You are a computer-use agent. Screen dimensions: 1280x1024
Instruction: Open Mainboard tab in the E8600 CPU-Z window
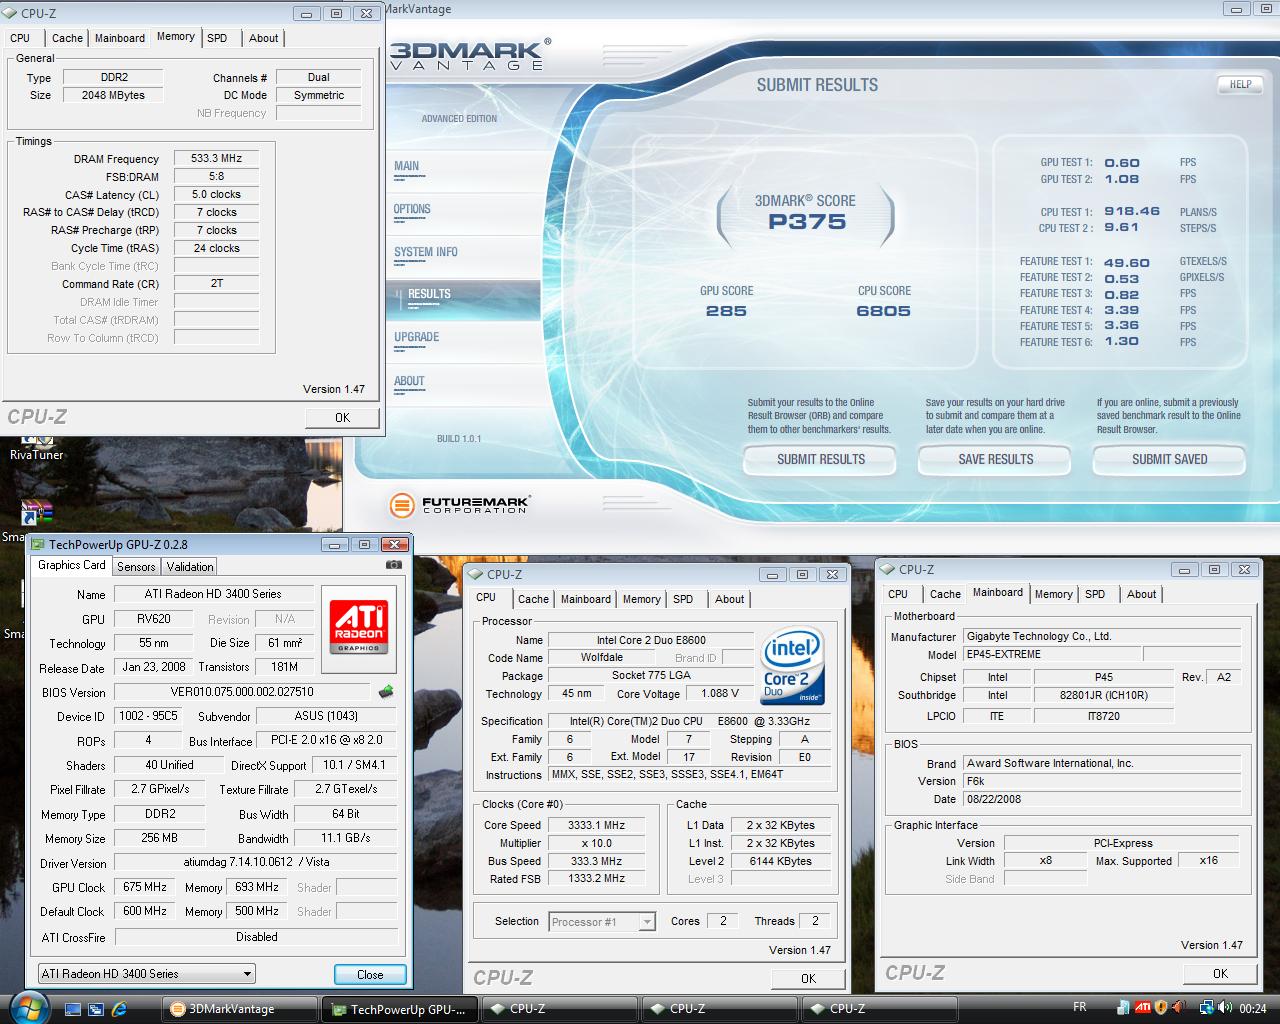coord(585,599)
